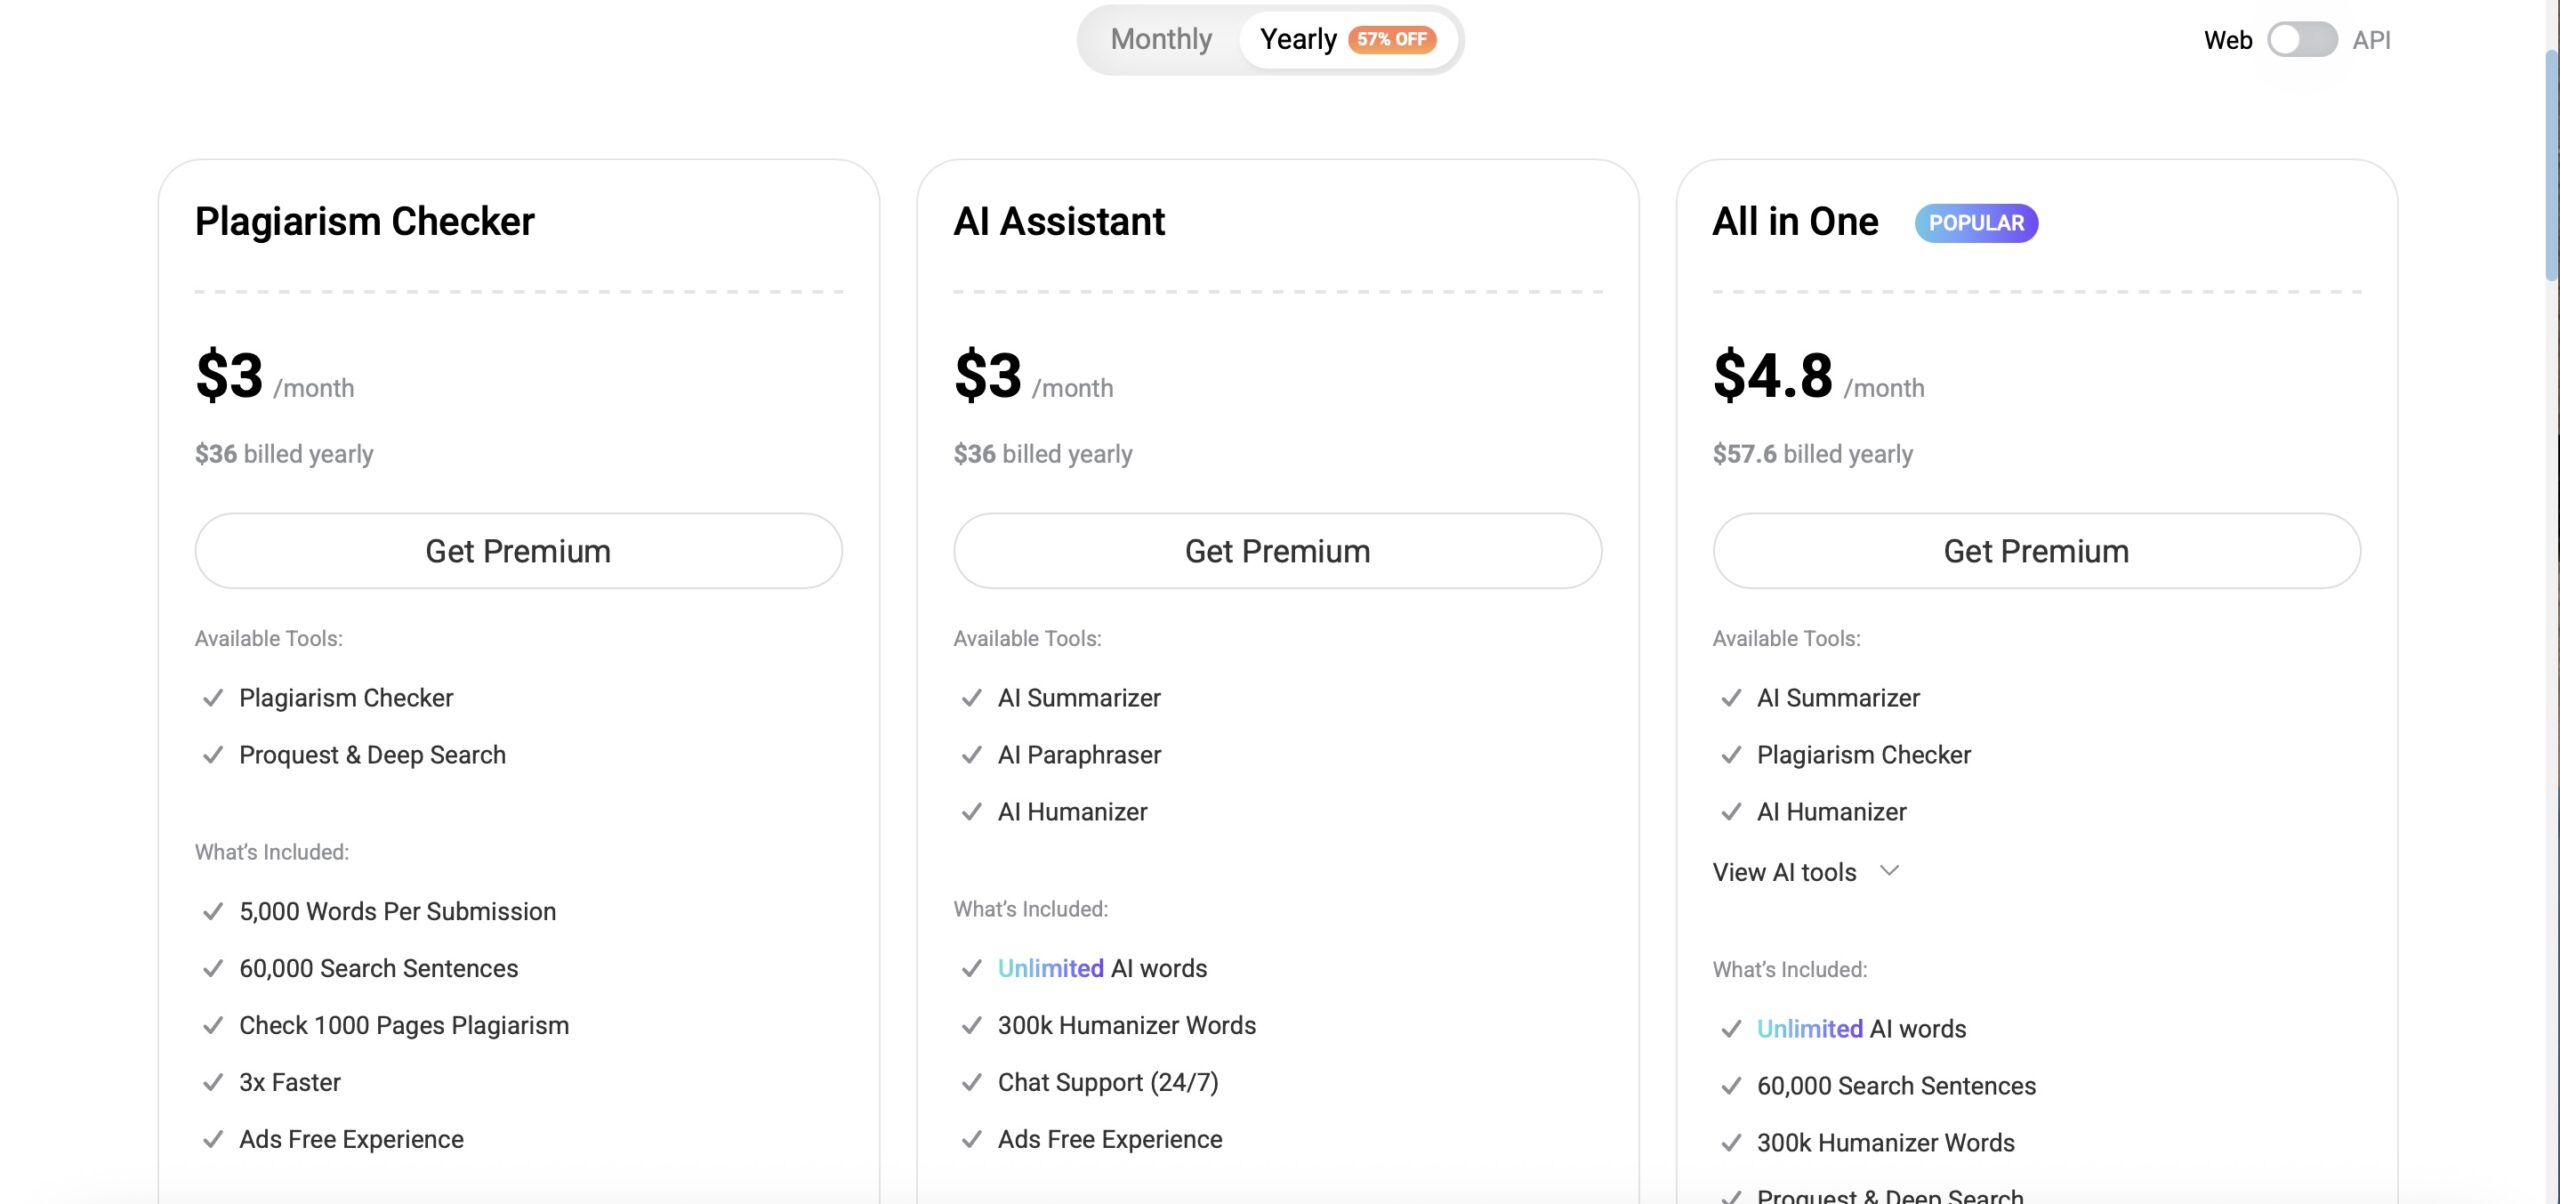Image resolution: width=2560 pixels, height=1204 pixels.
Task: Click the Web label beside the toggle
Action: [2228, 40]
